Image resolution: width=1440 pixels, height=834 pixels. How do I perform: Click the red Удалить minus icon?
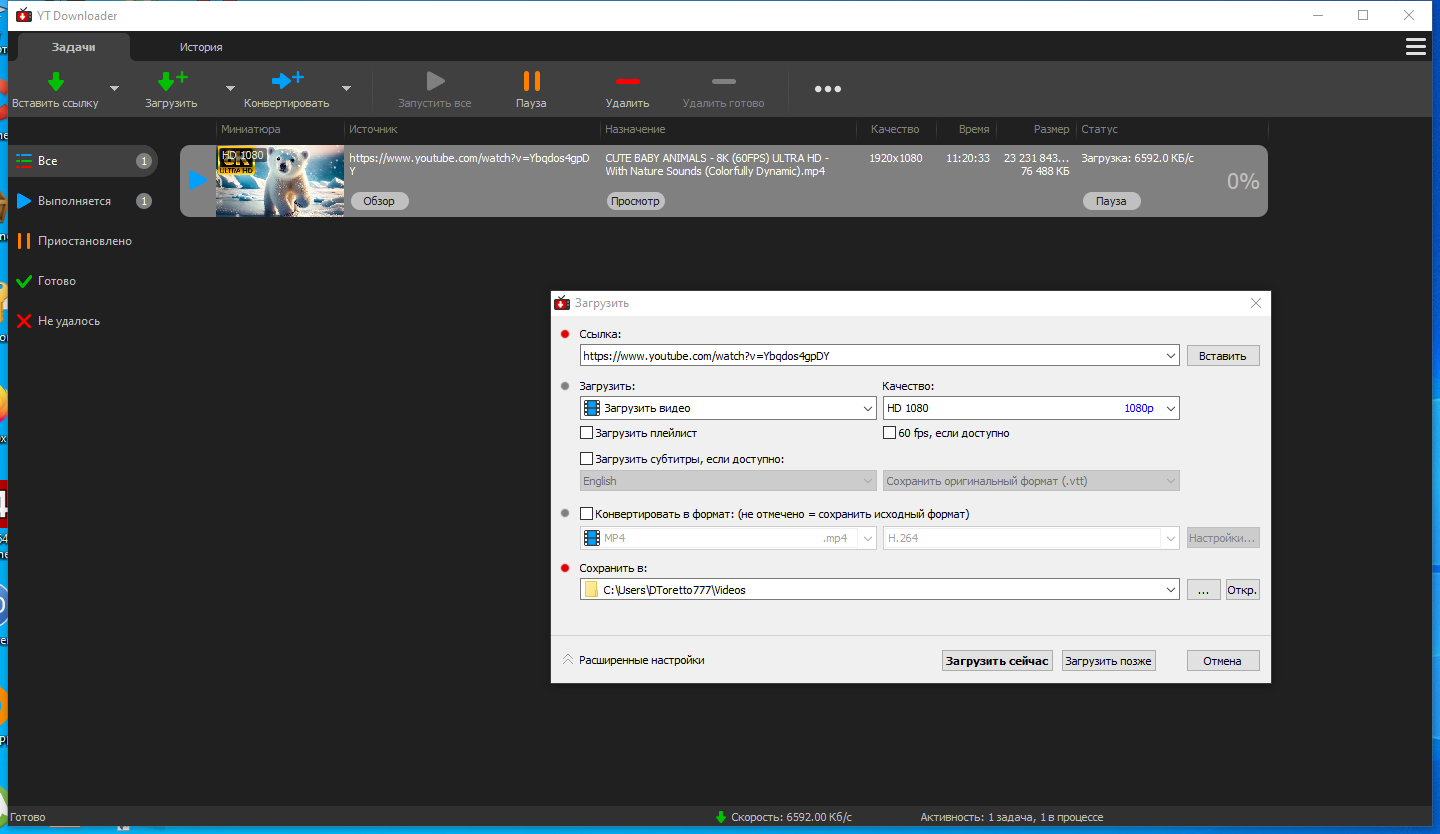point(627,81)
